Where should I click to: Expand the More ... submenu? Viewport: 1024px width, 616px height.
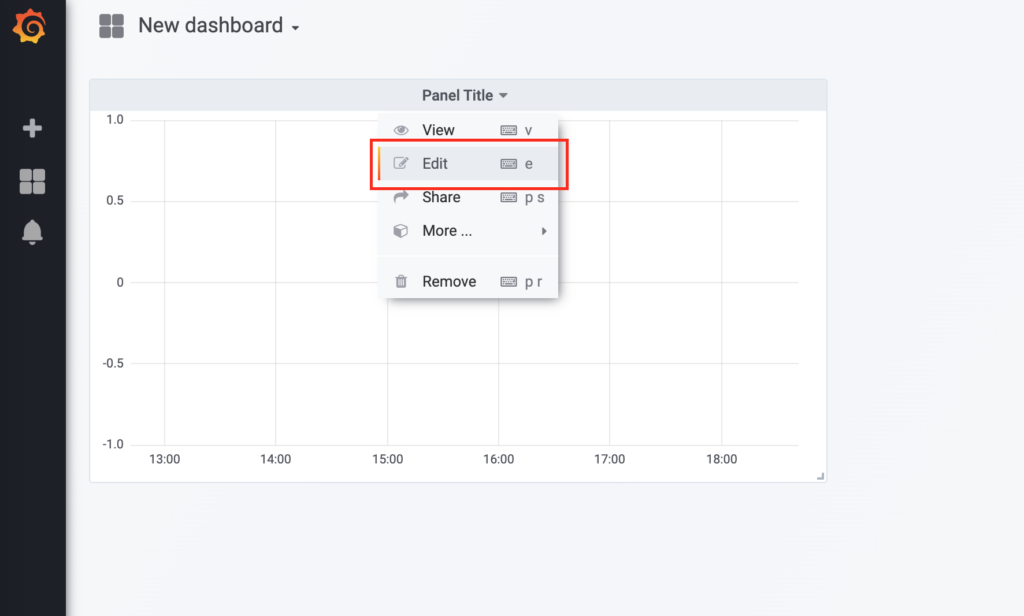[x=468, y=231]
